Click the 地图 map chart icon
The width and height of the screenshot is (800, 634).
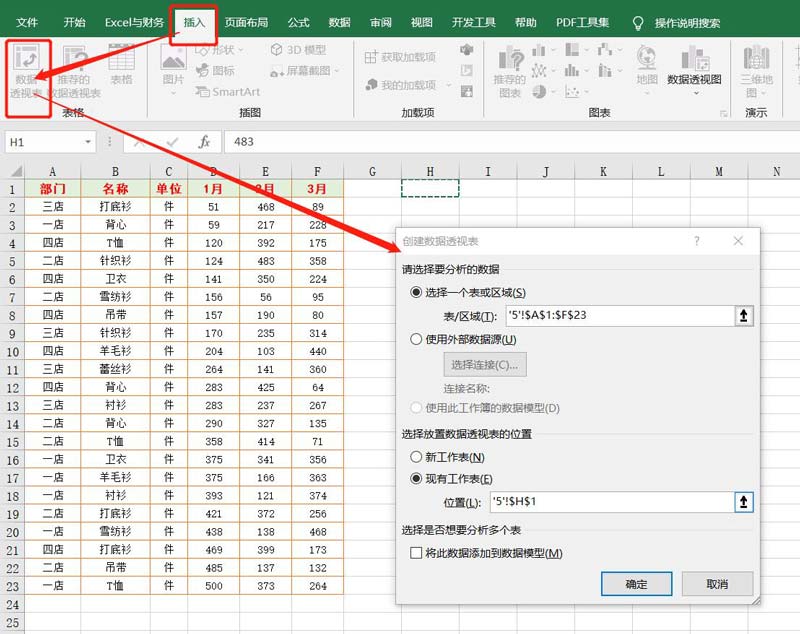click(x=647, y=66)
